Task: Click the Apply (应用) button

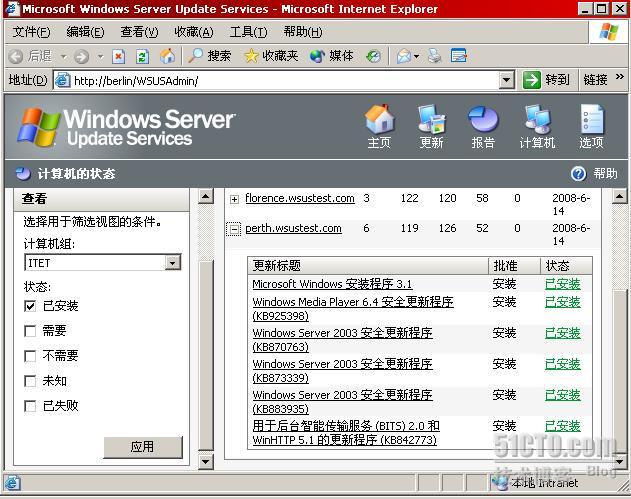Action: (x=143, y=447)
